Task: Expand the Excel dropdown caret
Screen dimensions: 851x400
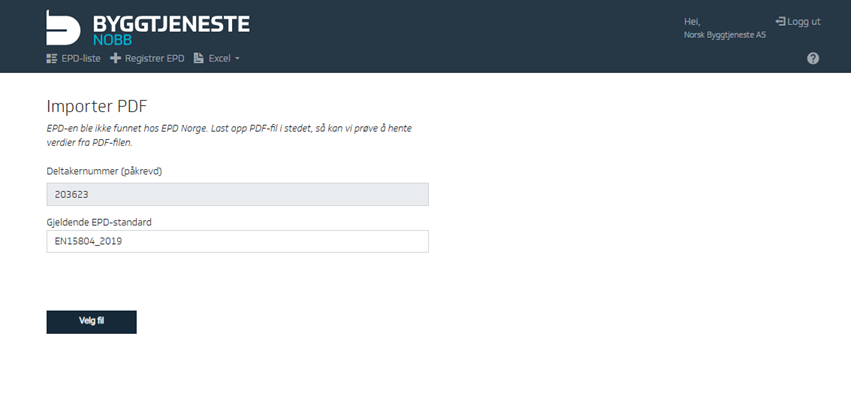Action: pyautogui.click(x=237, y=58)
